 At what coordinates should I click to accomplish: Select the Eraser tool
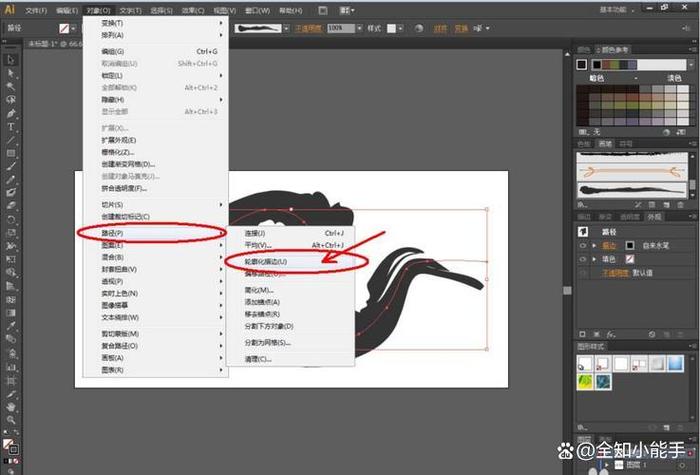(11, 206)
